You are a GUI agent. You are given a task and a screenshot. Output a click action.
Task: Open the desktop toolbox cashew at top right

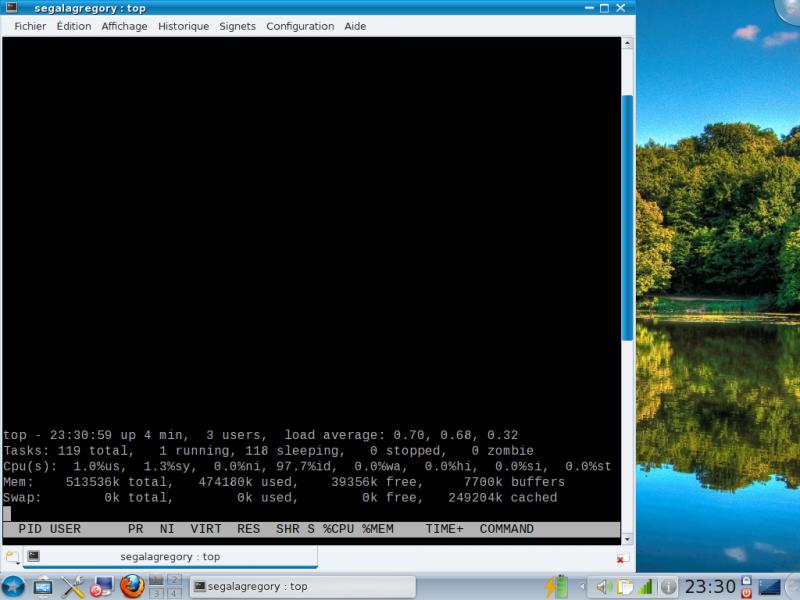click(x=788, y=10)
